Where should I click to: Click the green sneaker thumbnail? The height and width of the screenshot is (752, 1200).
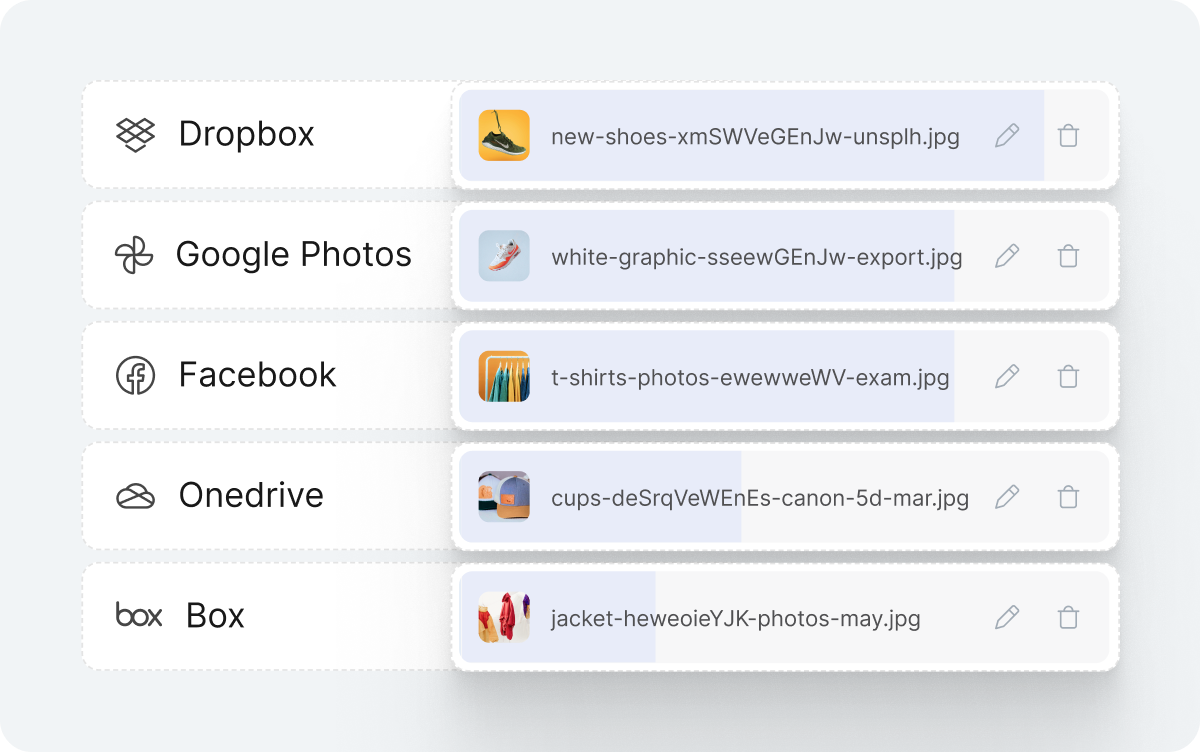tap(504, 135)
